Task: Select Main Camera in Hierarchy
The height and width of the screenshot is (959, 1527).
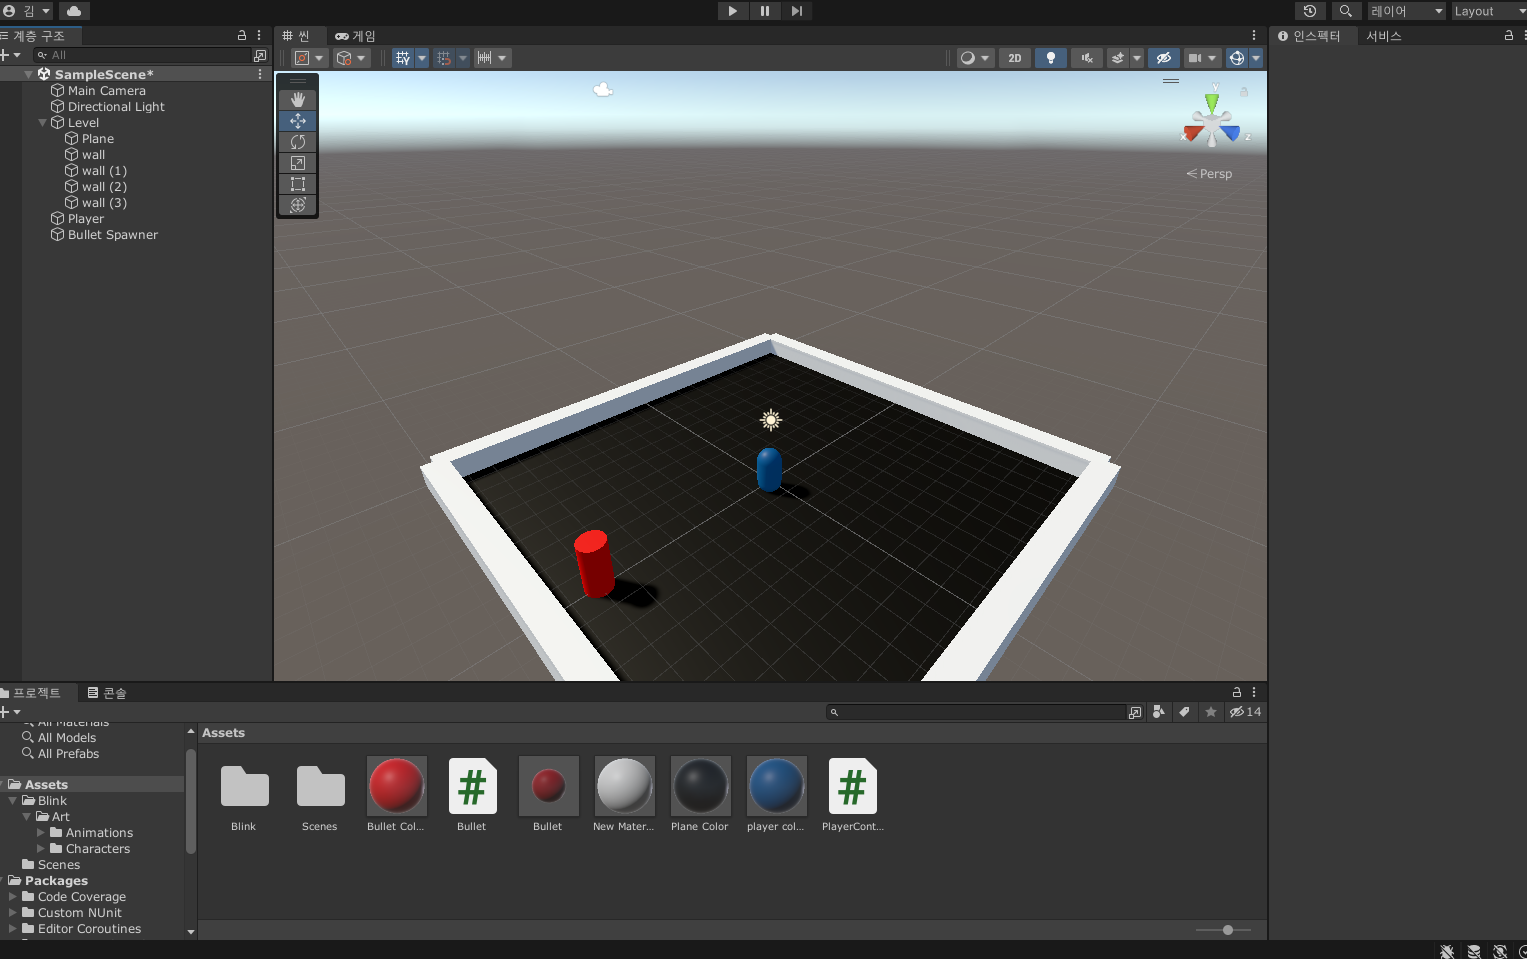Action: [107, 91]
